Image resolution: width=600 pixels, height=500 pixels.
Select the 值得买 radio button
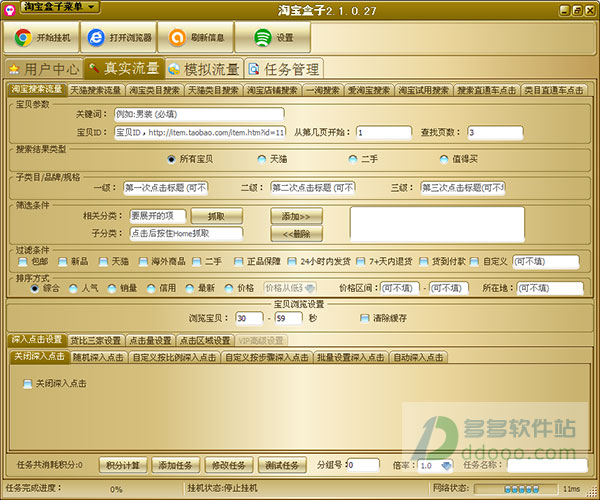tap(444, 159)
